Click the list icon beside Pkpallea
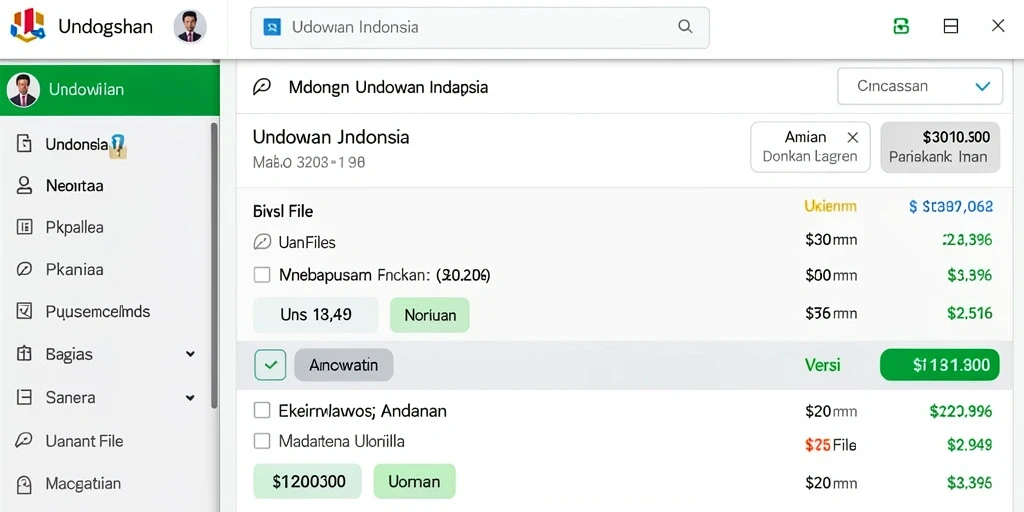The width and height of the screenshot is (1024, 512). tap(24, 227)
